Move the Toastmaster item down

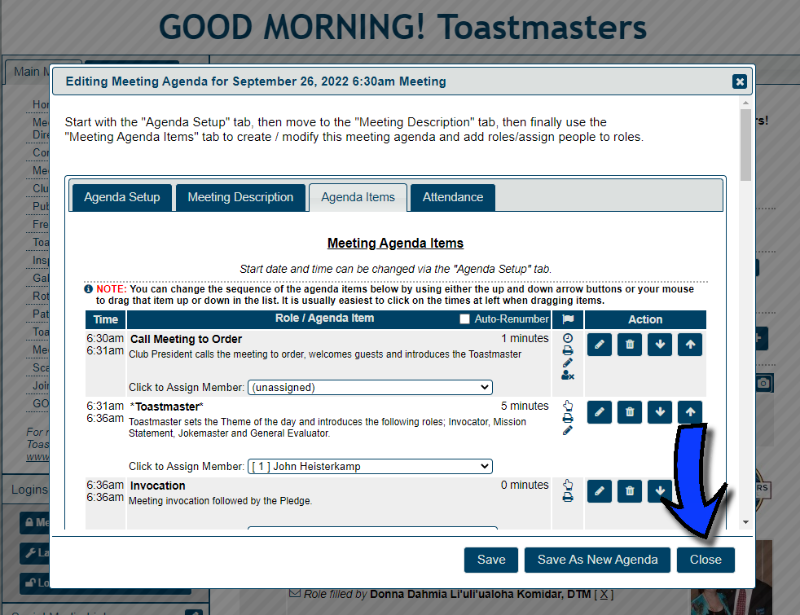[659, 411]
